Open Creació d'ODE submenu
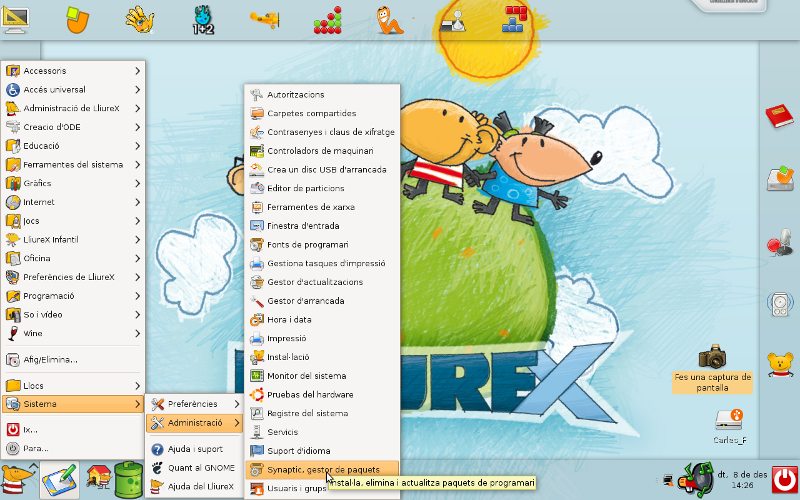This screenshot has width=800, height=500. click(x=73, y=127)
